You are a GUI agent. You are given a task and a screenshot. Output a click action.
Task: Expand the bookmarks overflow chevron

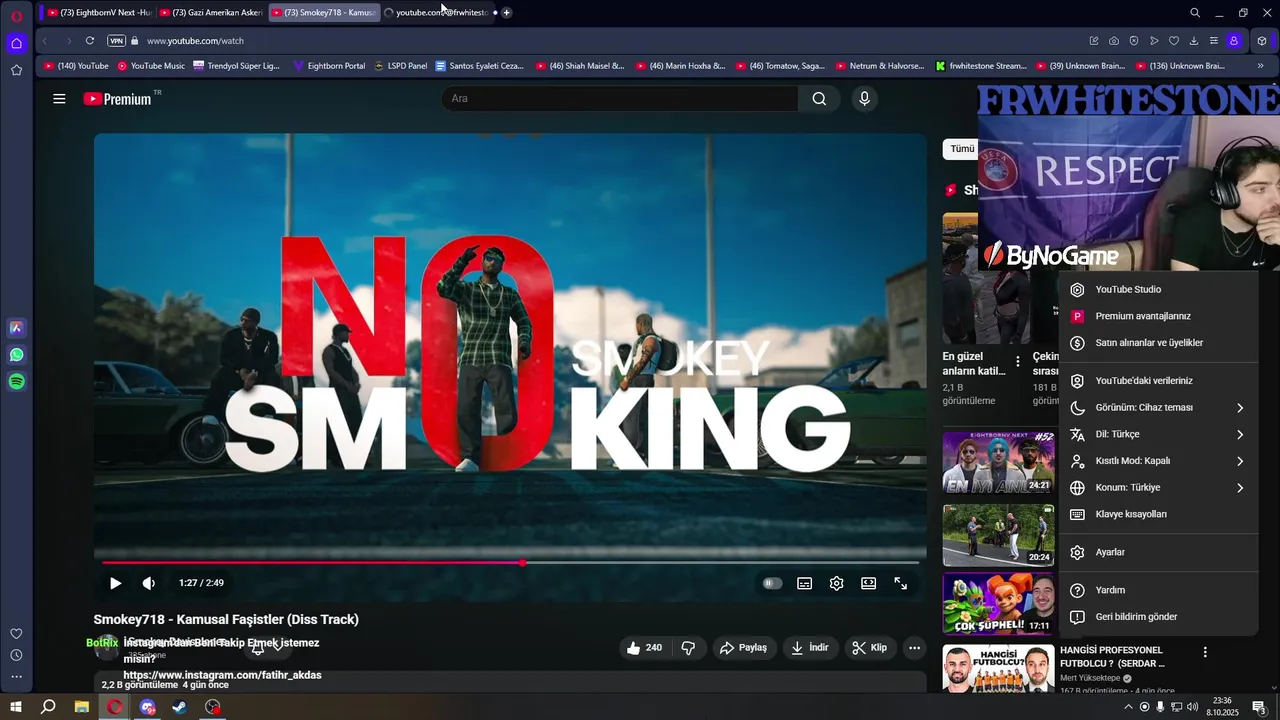click(1260, 66)
